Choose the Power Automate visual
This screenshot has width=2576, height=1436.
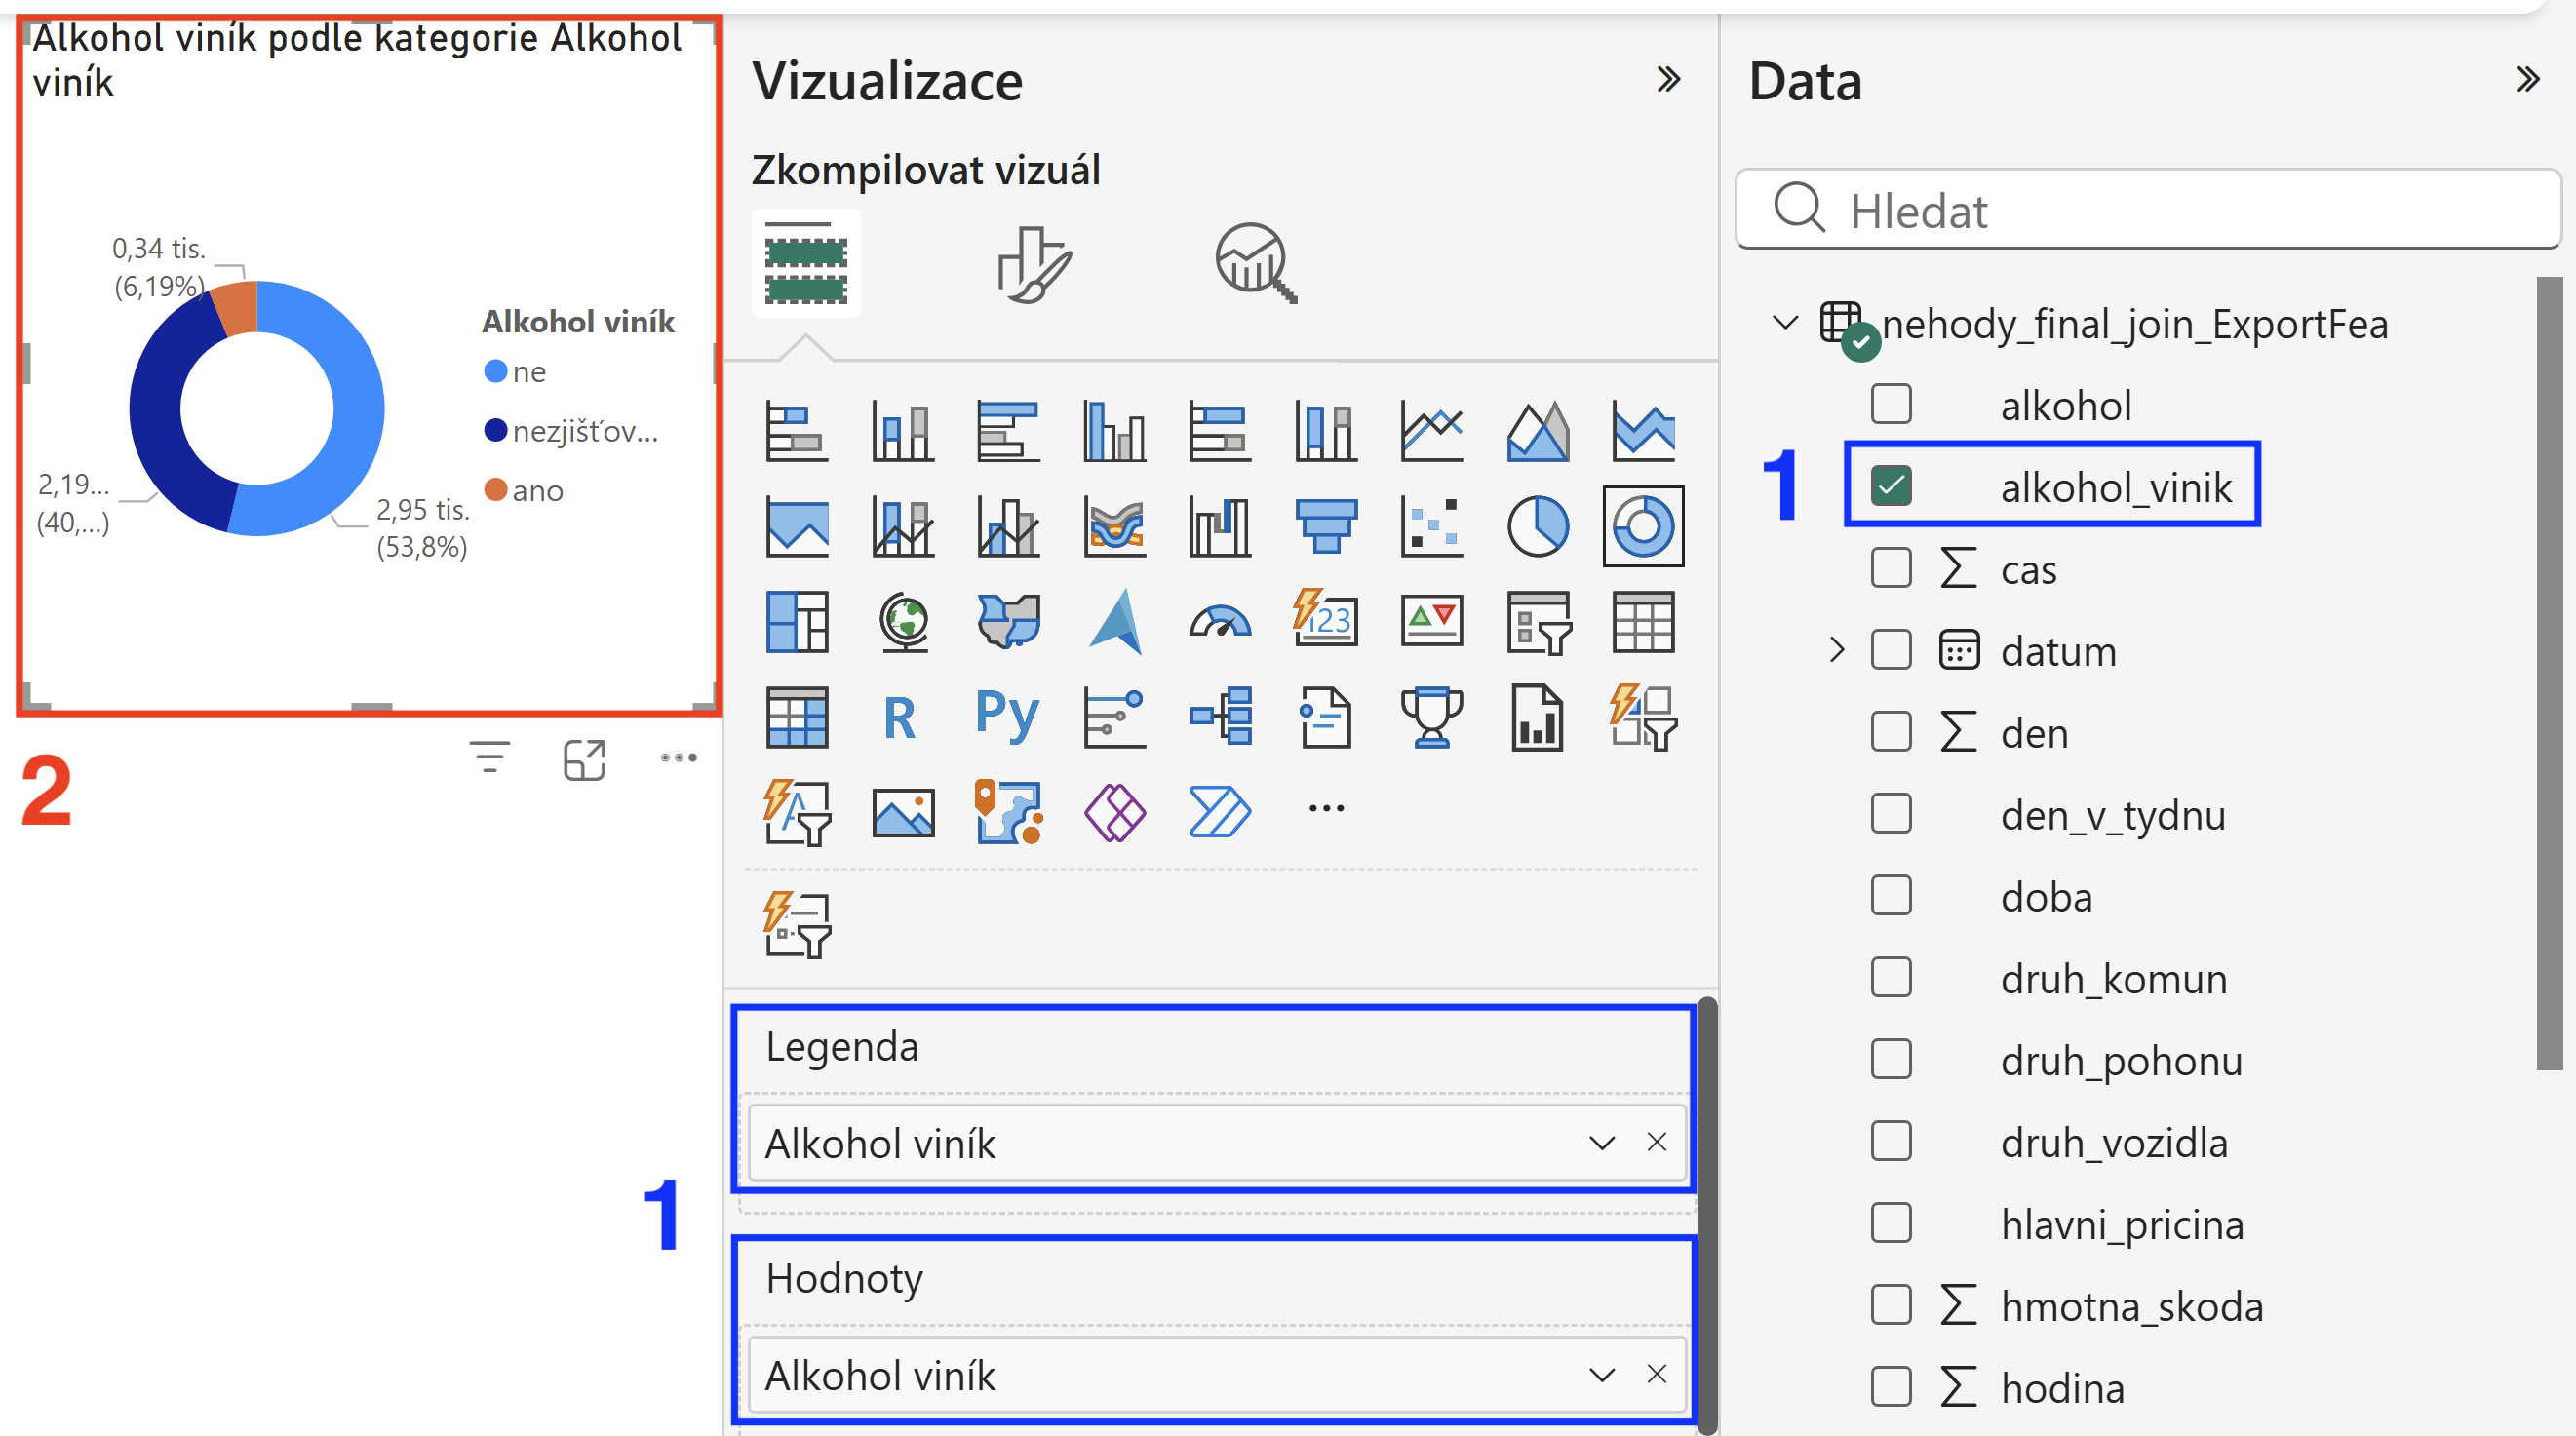[x=1219, y=811]
